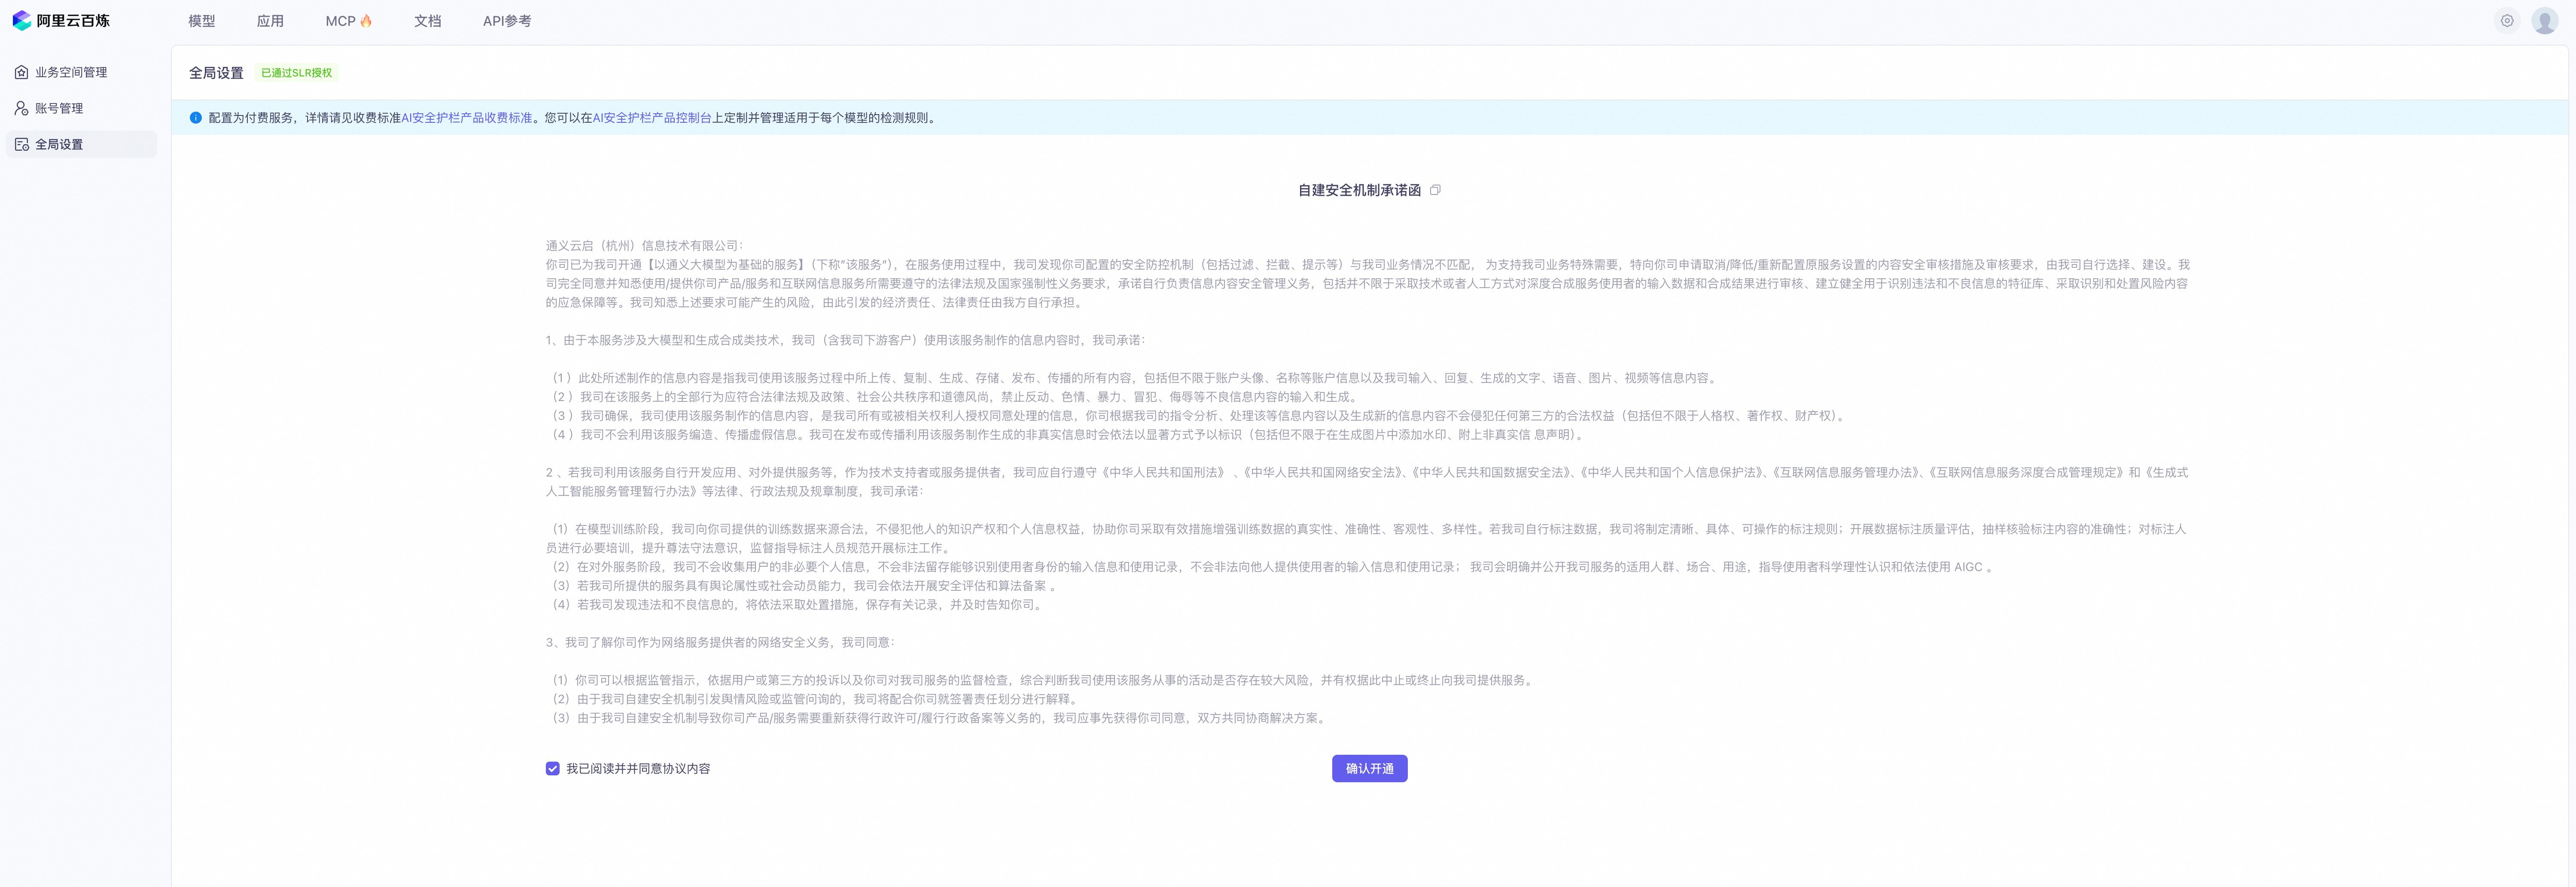This screenshot has width=2576, height=887.
Task: Open the 文档 navigation tab
Action: tap(428, 21)
